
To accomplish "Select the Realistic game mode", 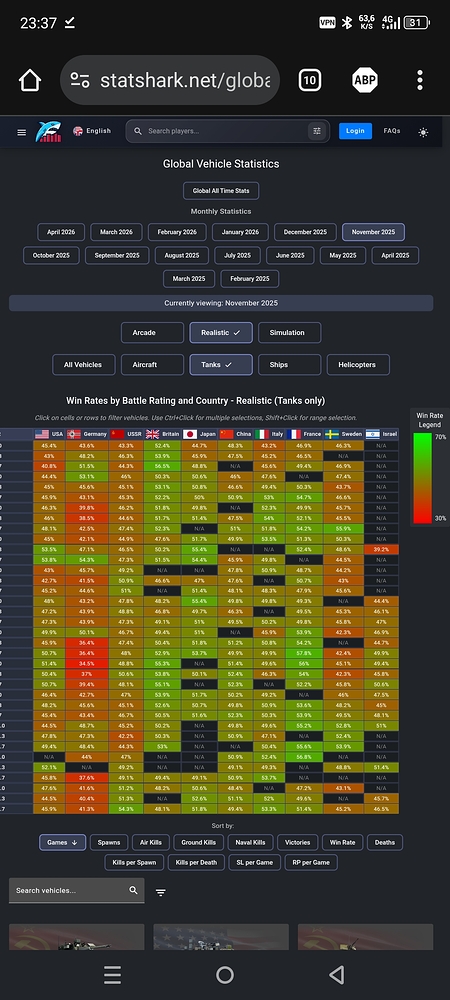I will [221, 332].
